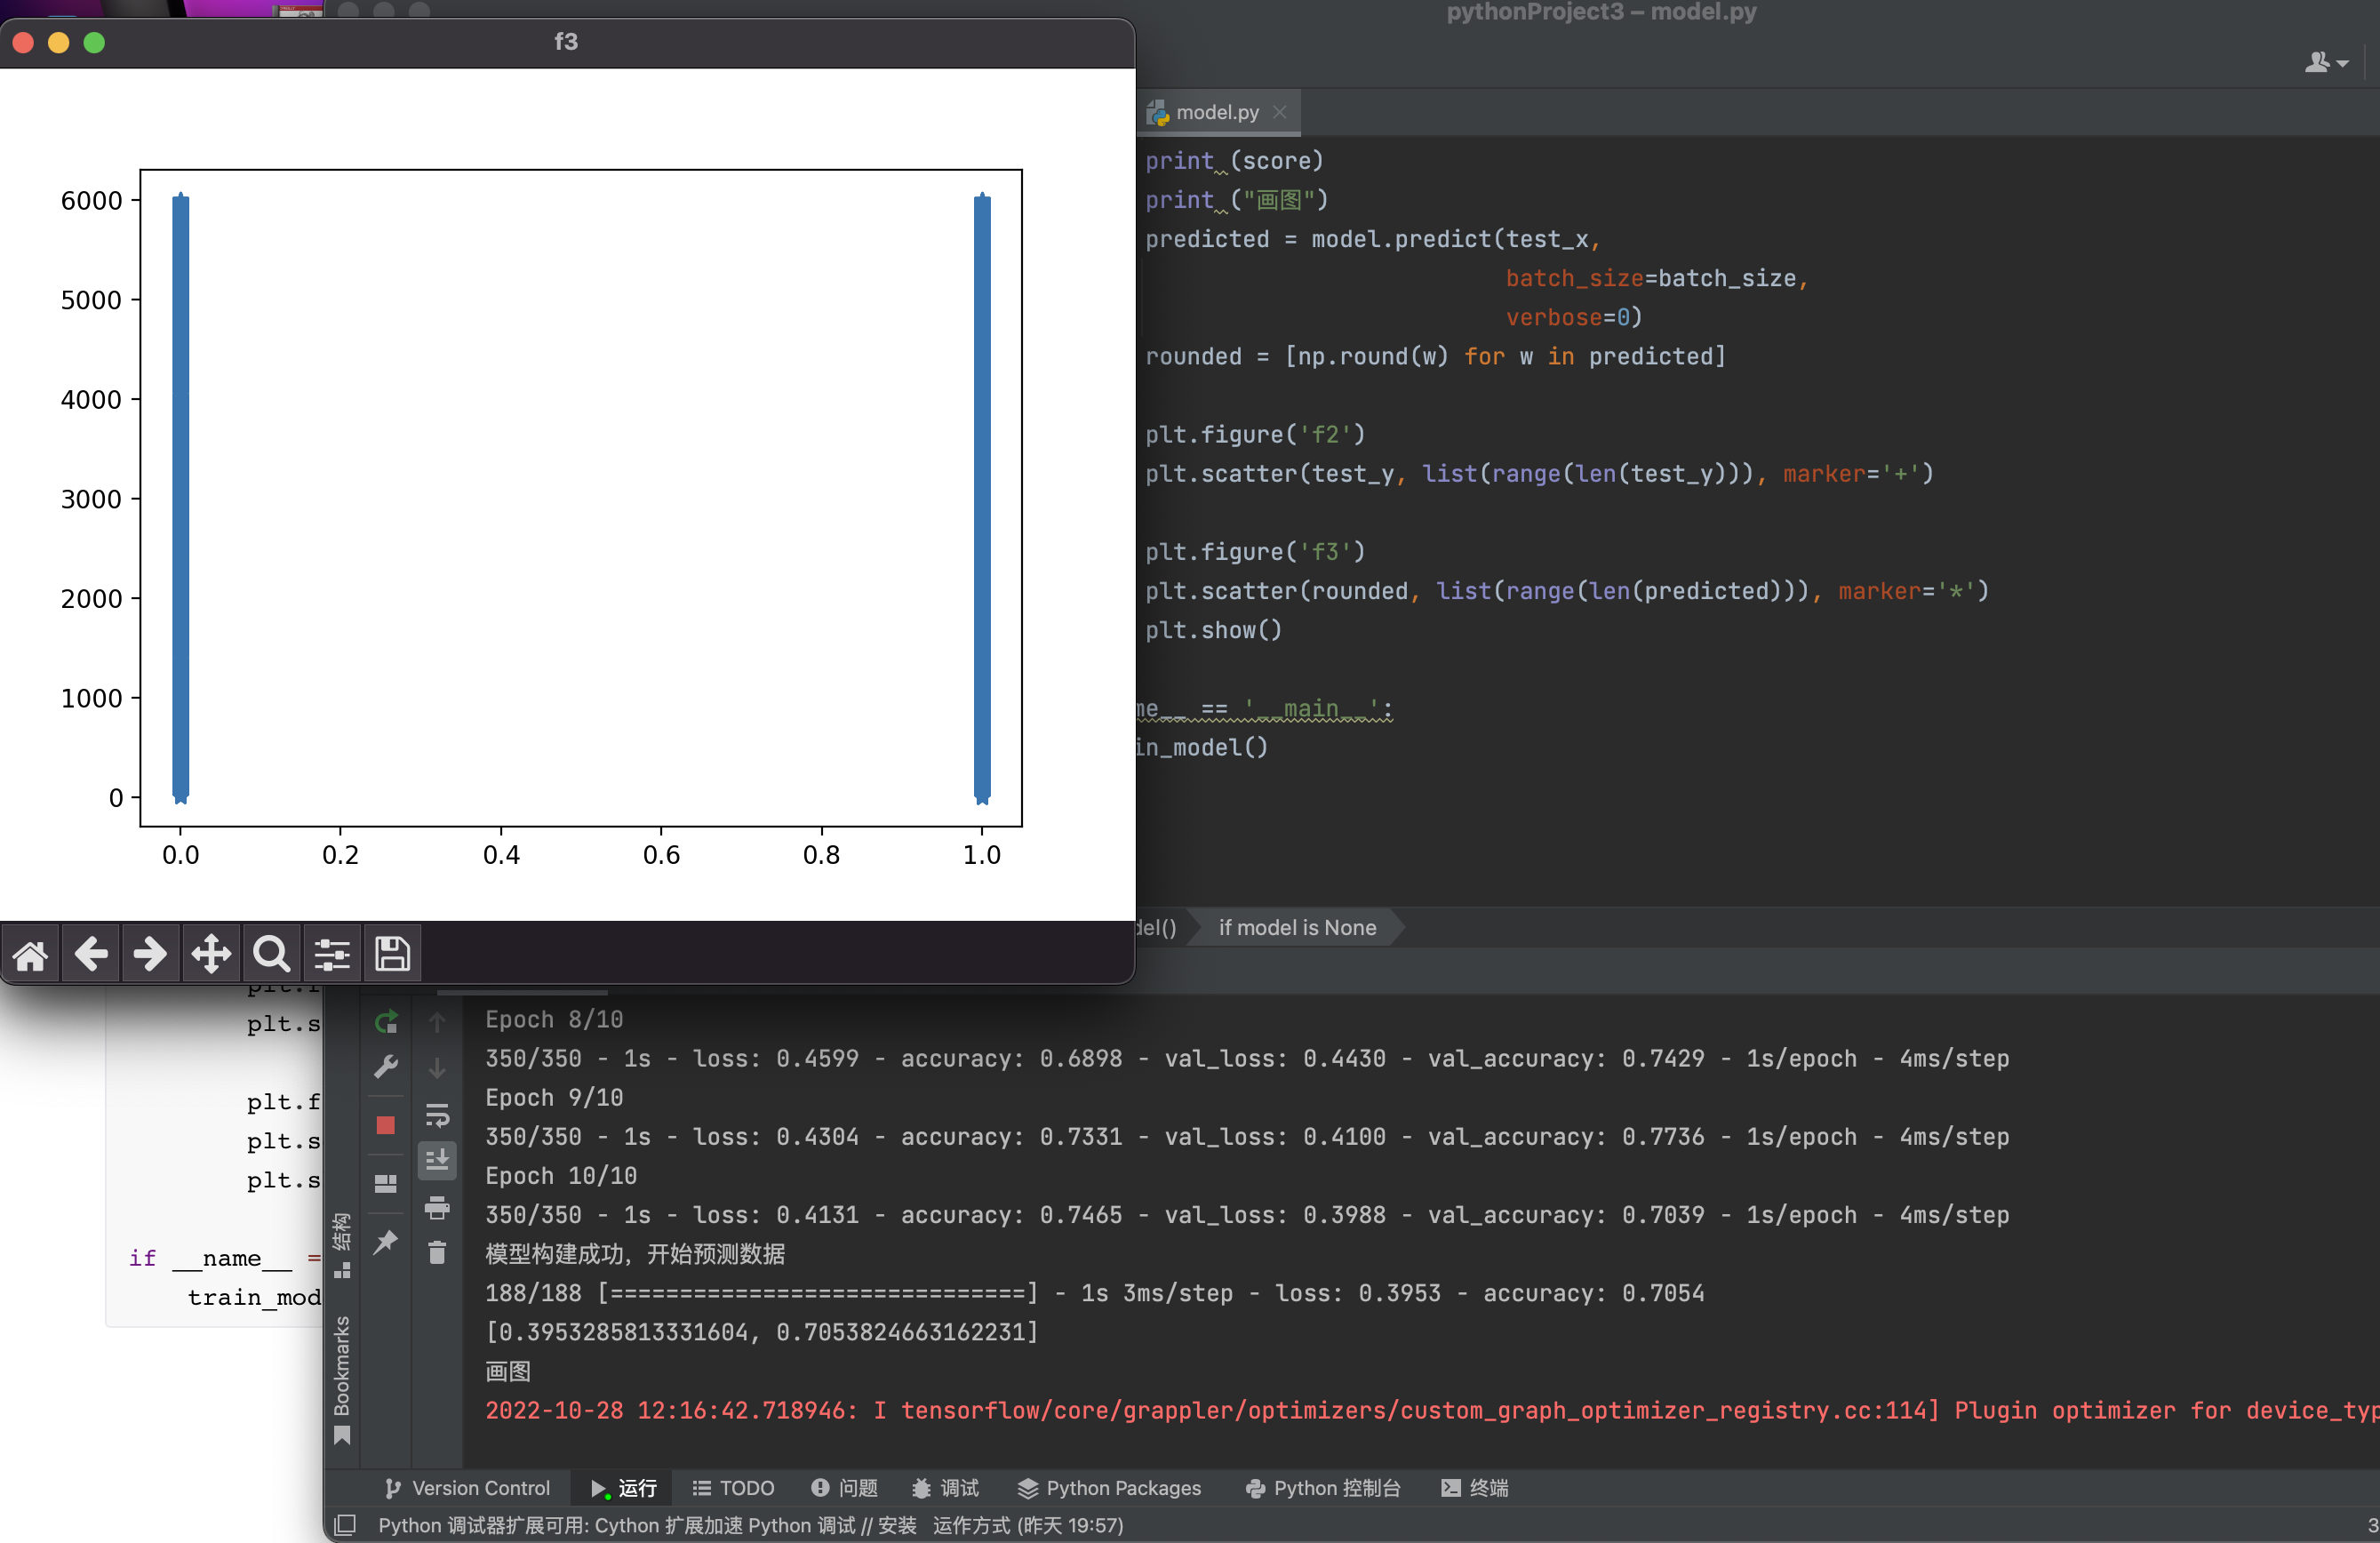The height and width of the screenshot is (1543, 2380).
Task: Go back to previous plot view
Action: [91, 954]
